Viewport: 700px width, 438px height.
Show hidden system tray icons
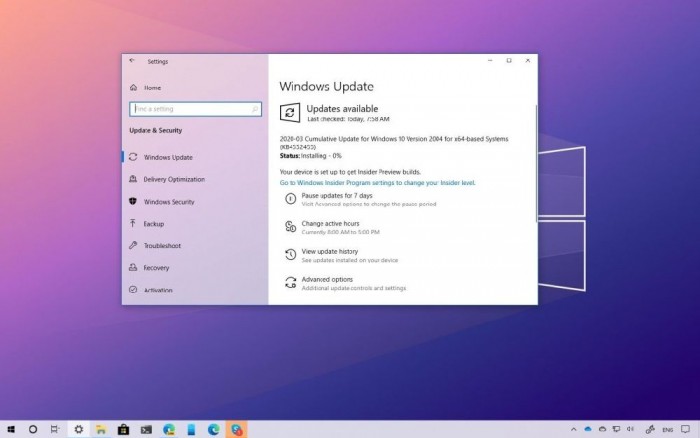coord(573,428)
